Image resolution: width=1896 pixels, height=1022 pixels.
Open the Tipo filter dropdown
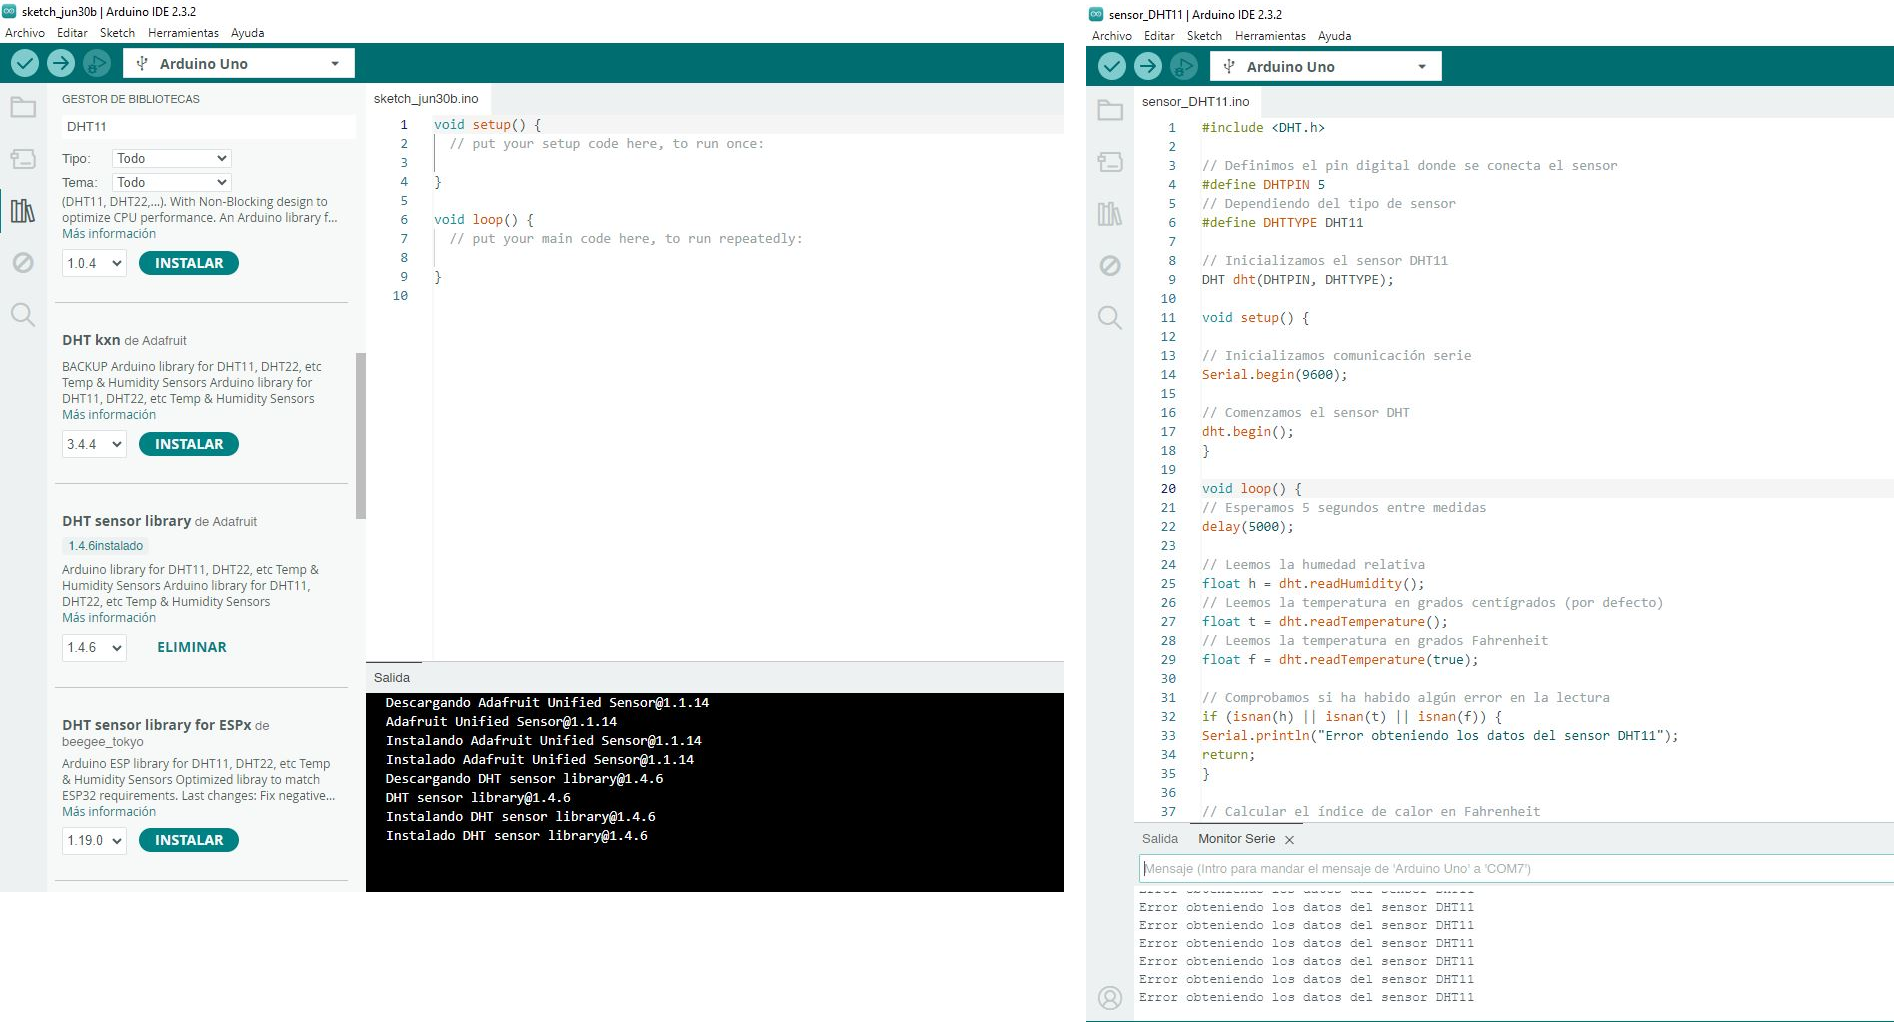(x=171, y=159)
